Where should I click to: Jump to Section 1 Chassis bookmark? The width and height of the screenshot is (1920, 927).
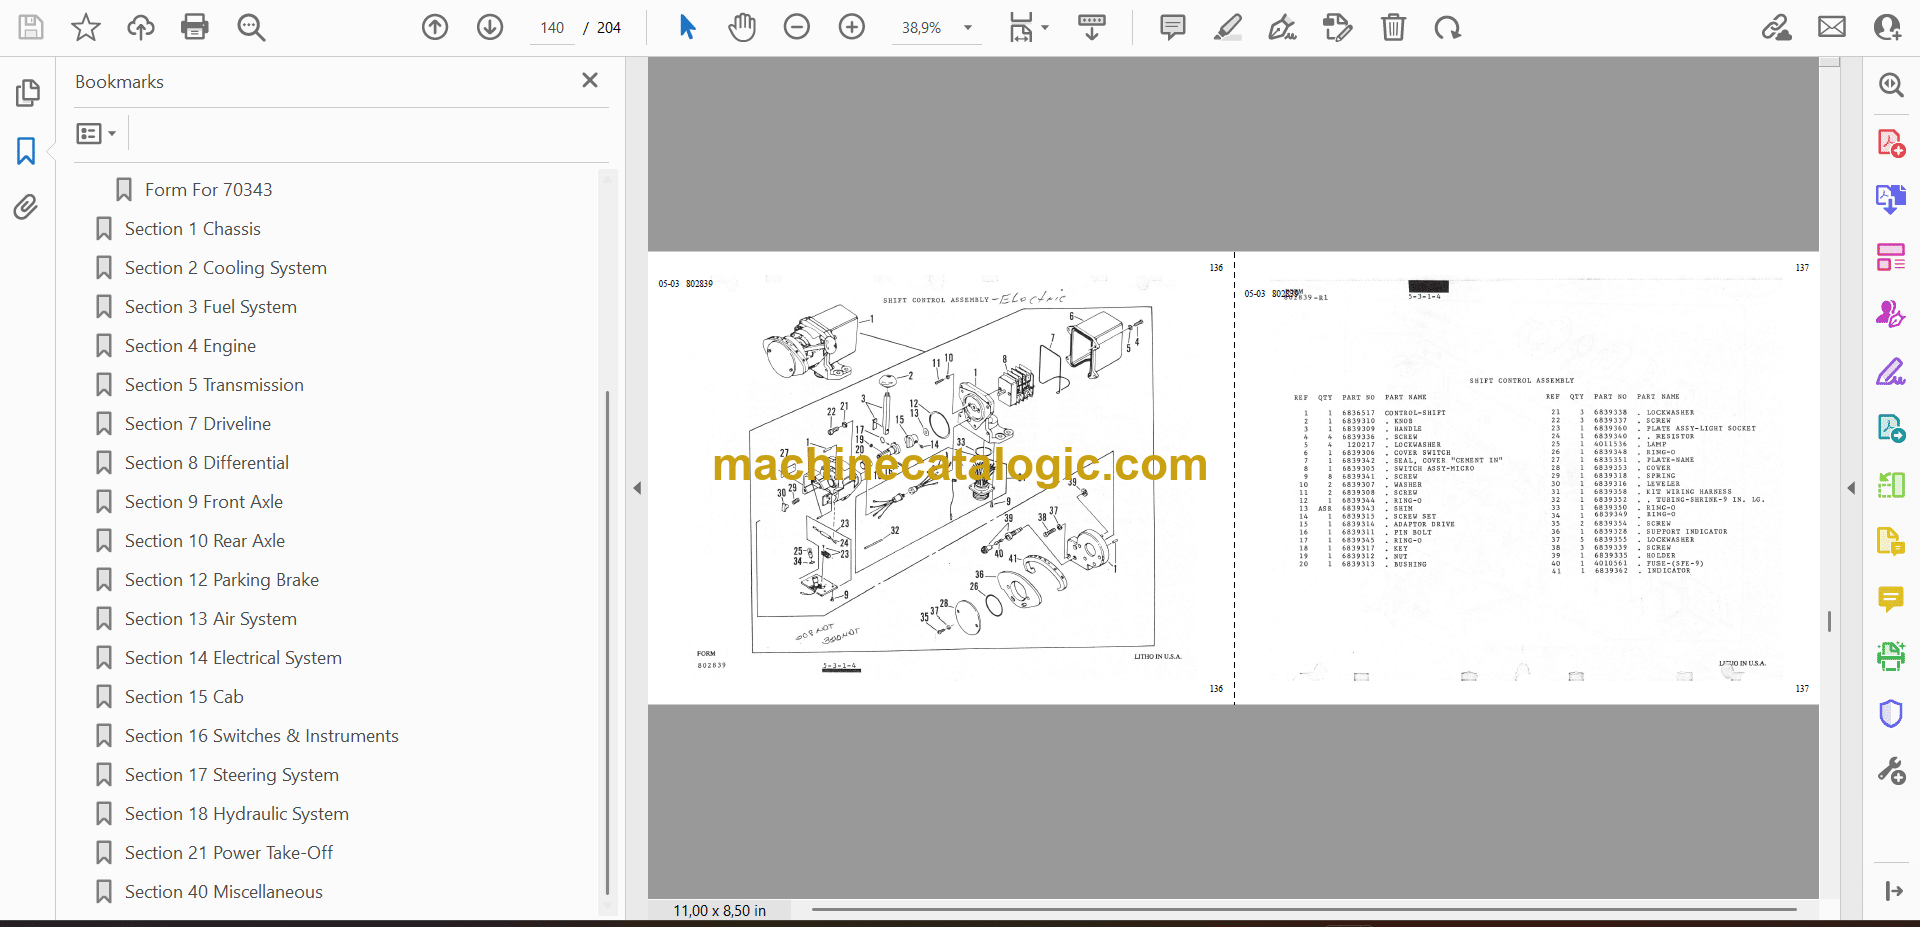coord(192,229)
